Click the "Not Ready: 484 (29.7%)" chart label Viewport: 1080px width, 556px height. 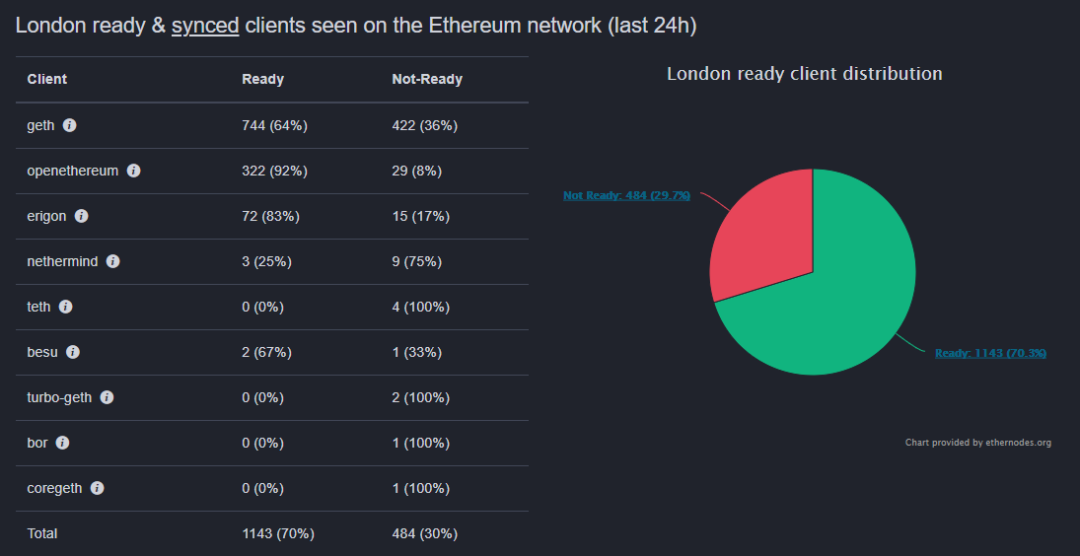tap(626, 196)
